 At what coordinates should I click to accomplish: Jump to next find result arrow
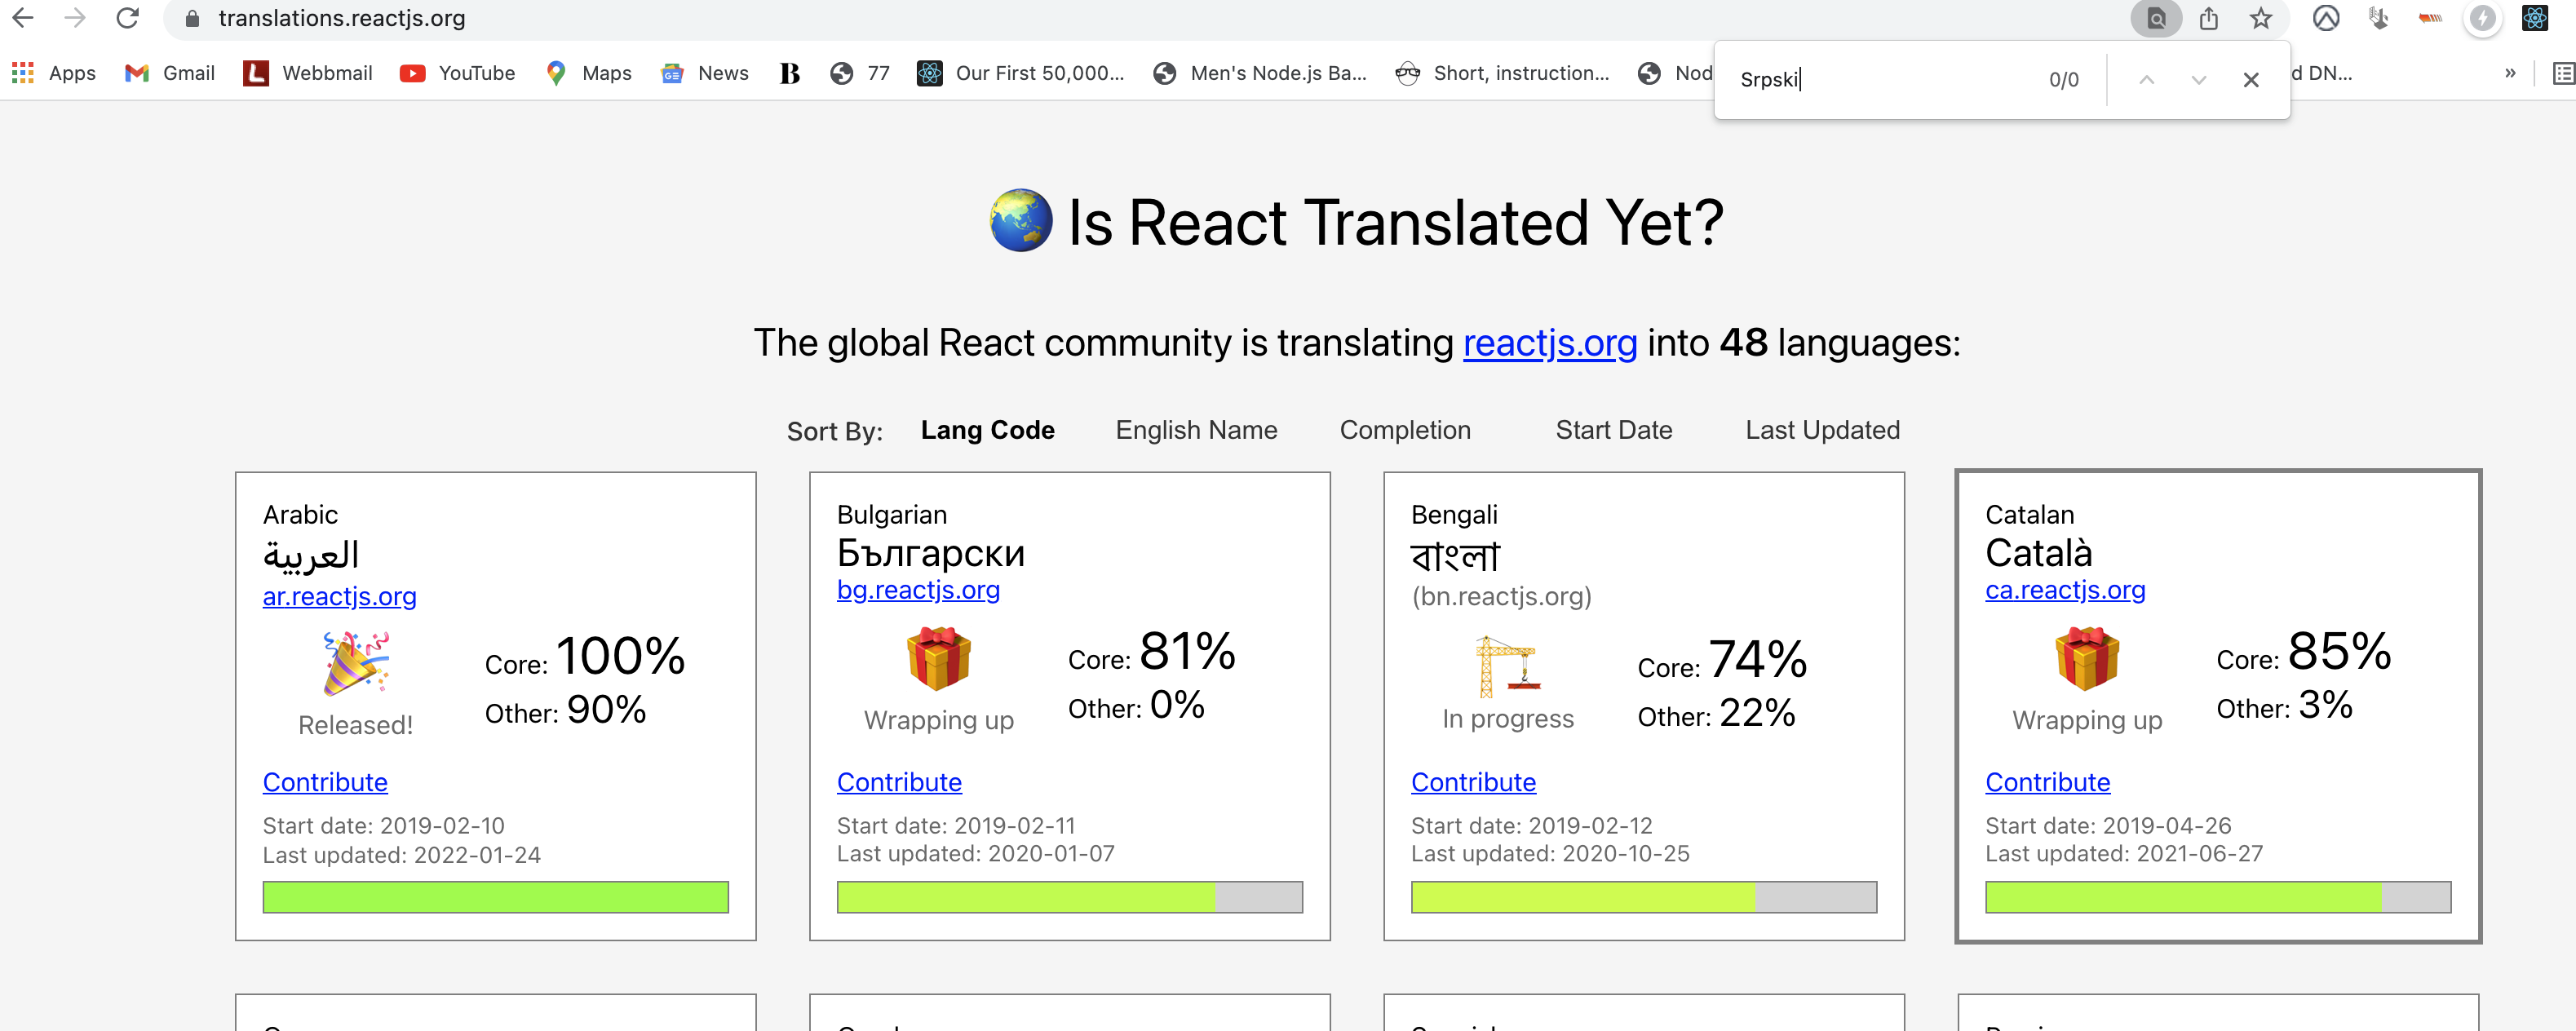click(x=2198, y=80)
